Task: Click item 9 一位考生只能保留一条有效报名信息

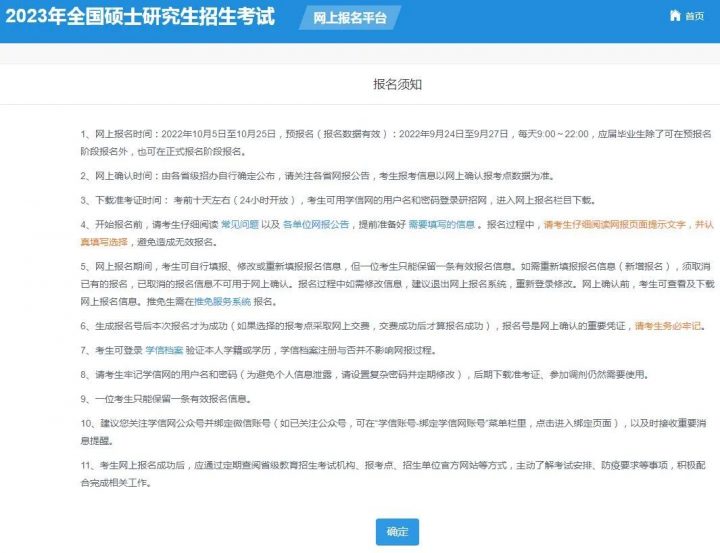Action: tap(166, 399)
